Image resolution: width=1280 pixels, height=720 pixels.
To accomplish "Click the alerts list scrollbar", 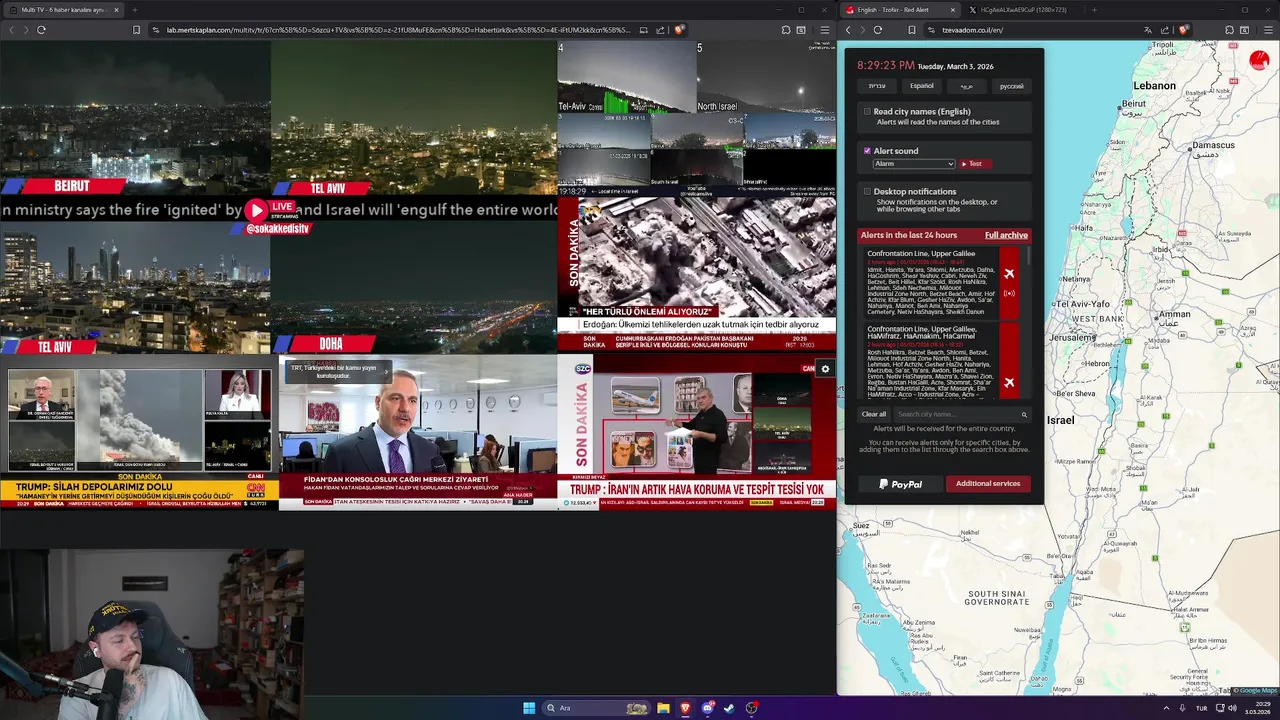I will pyautogui.click(x=1029, y=258).
